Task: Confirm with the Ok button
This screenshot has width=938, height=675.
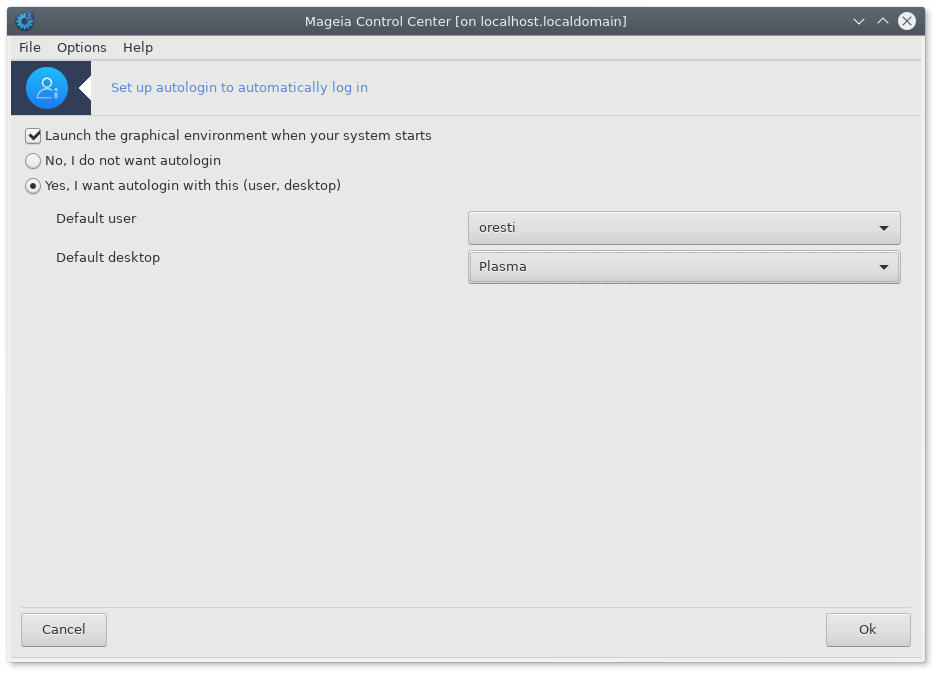Action: 868,630
